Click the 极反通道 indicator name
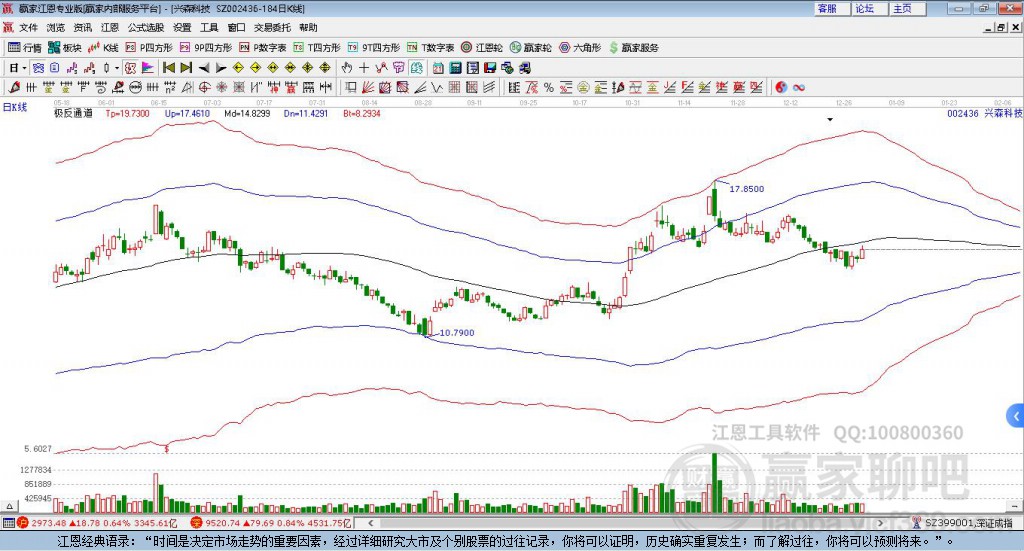The image size is (1024, 551). [x=73, y=113]
